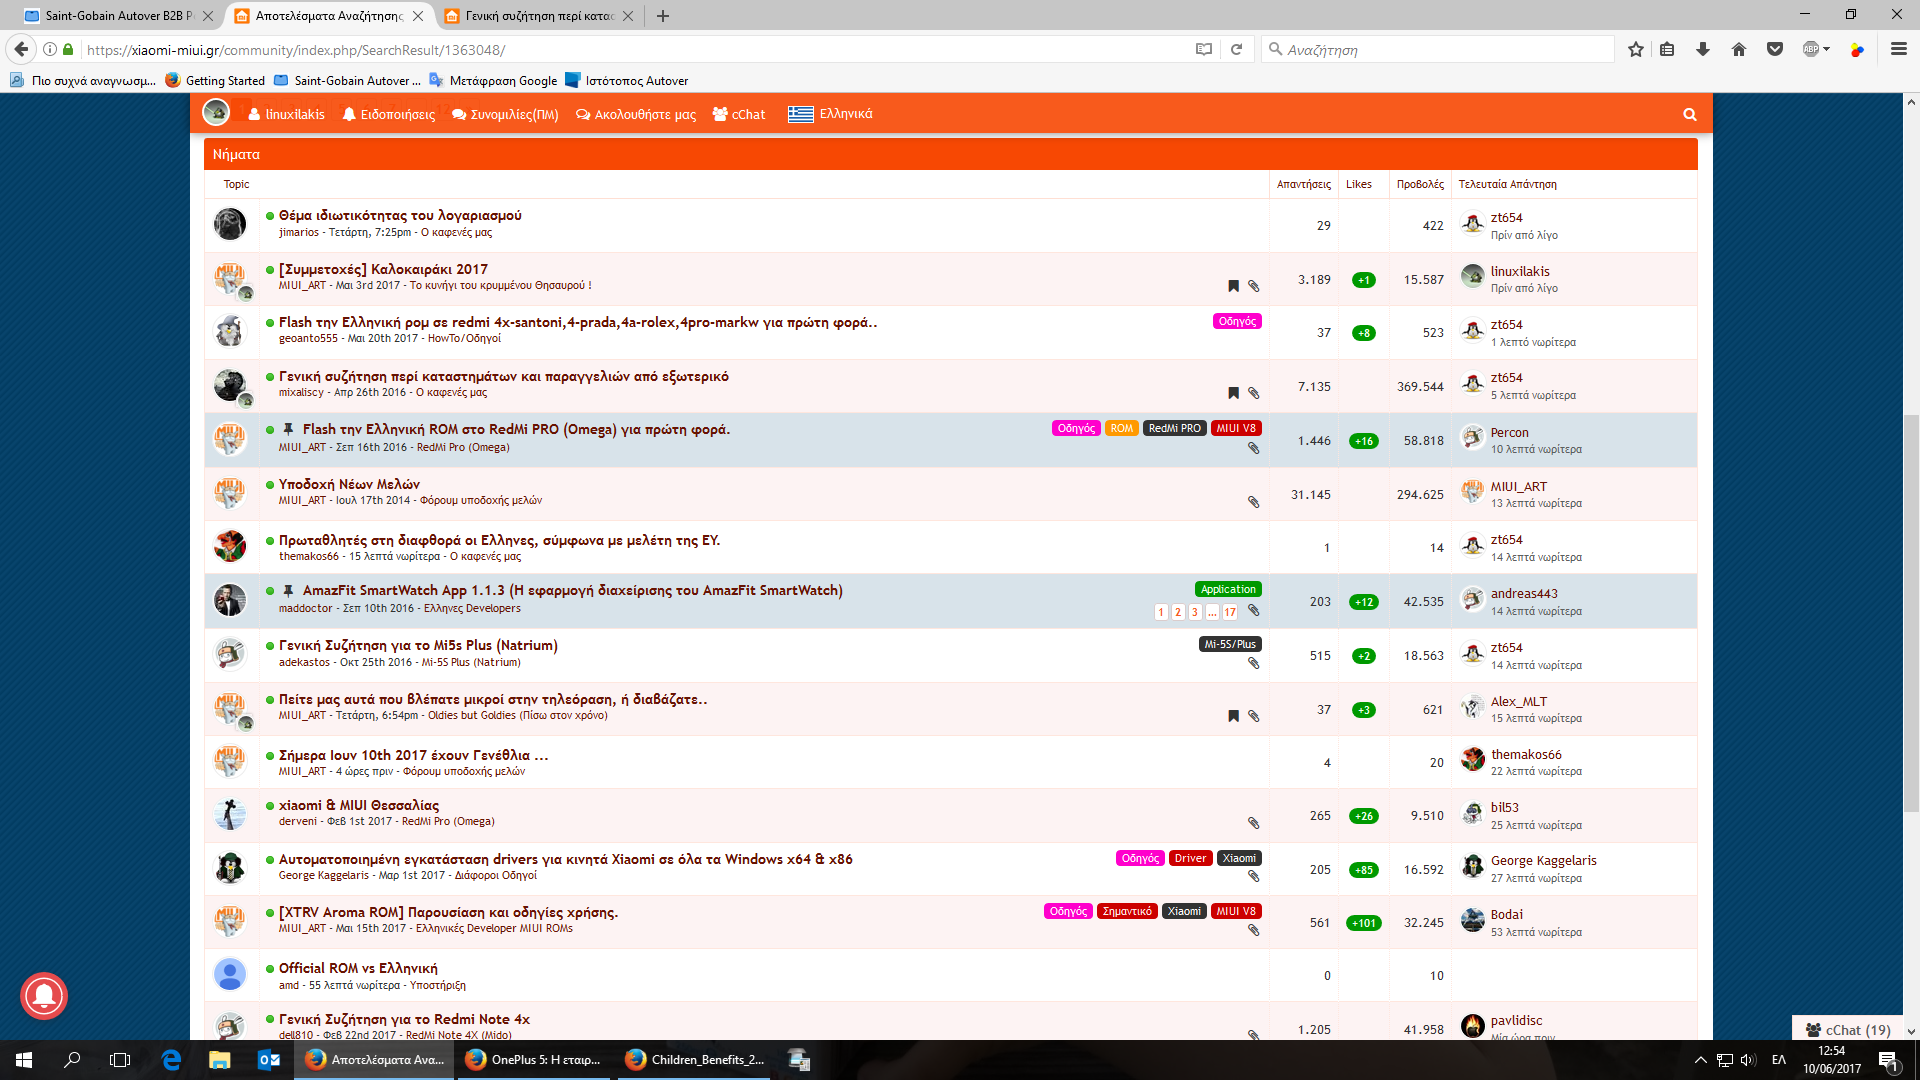1920x1080 pixels.
Task: Toggle Firefox reader view icon
Action: 1203,49
